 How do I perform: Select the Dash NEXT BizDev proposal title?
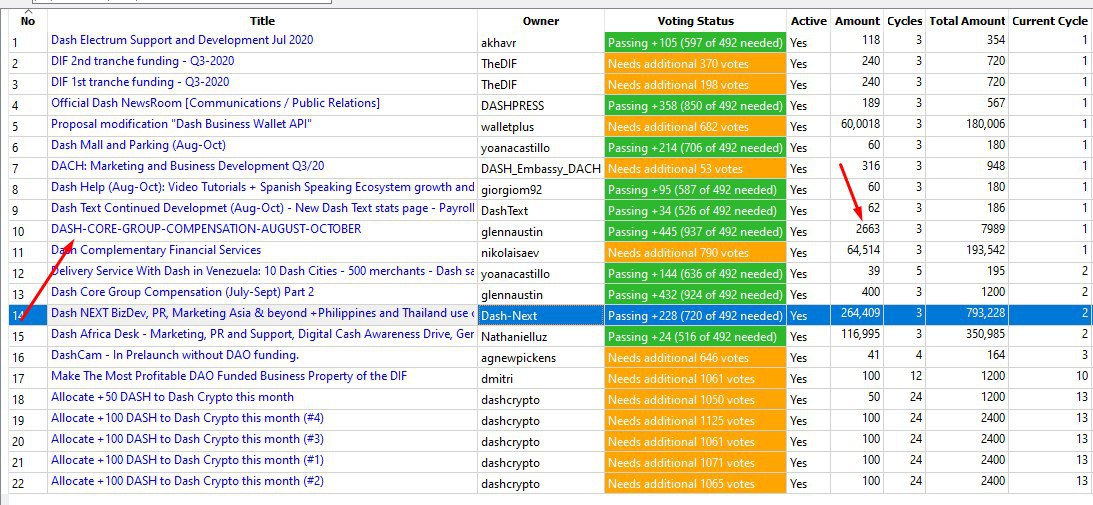click(263, 313)
